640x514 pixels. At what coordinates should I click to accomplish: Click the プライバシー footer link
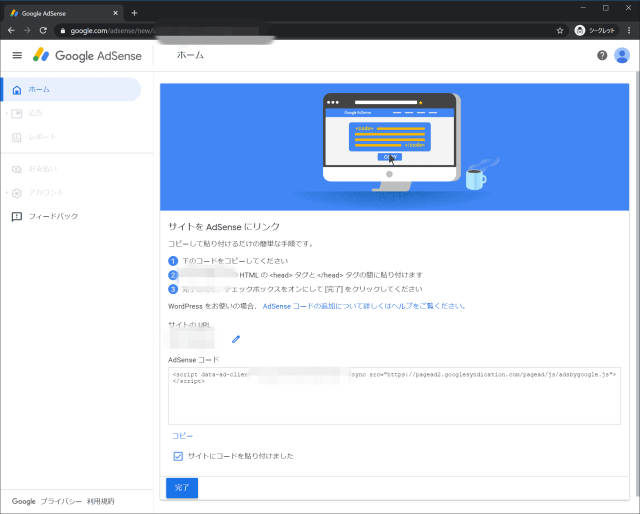coord(61,501)
